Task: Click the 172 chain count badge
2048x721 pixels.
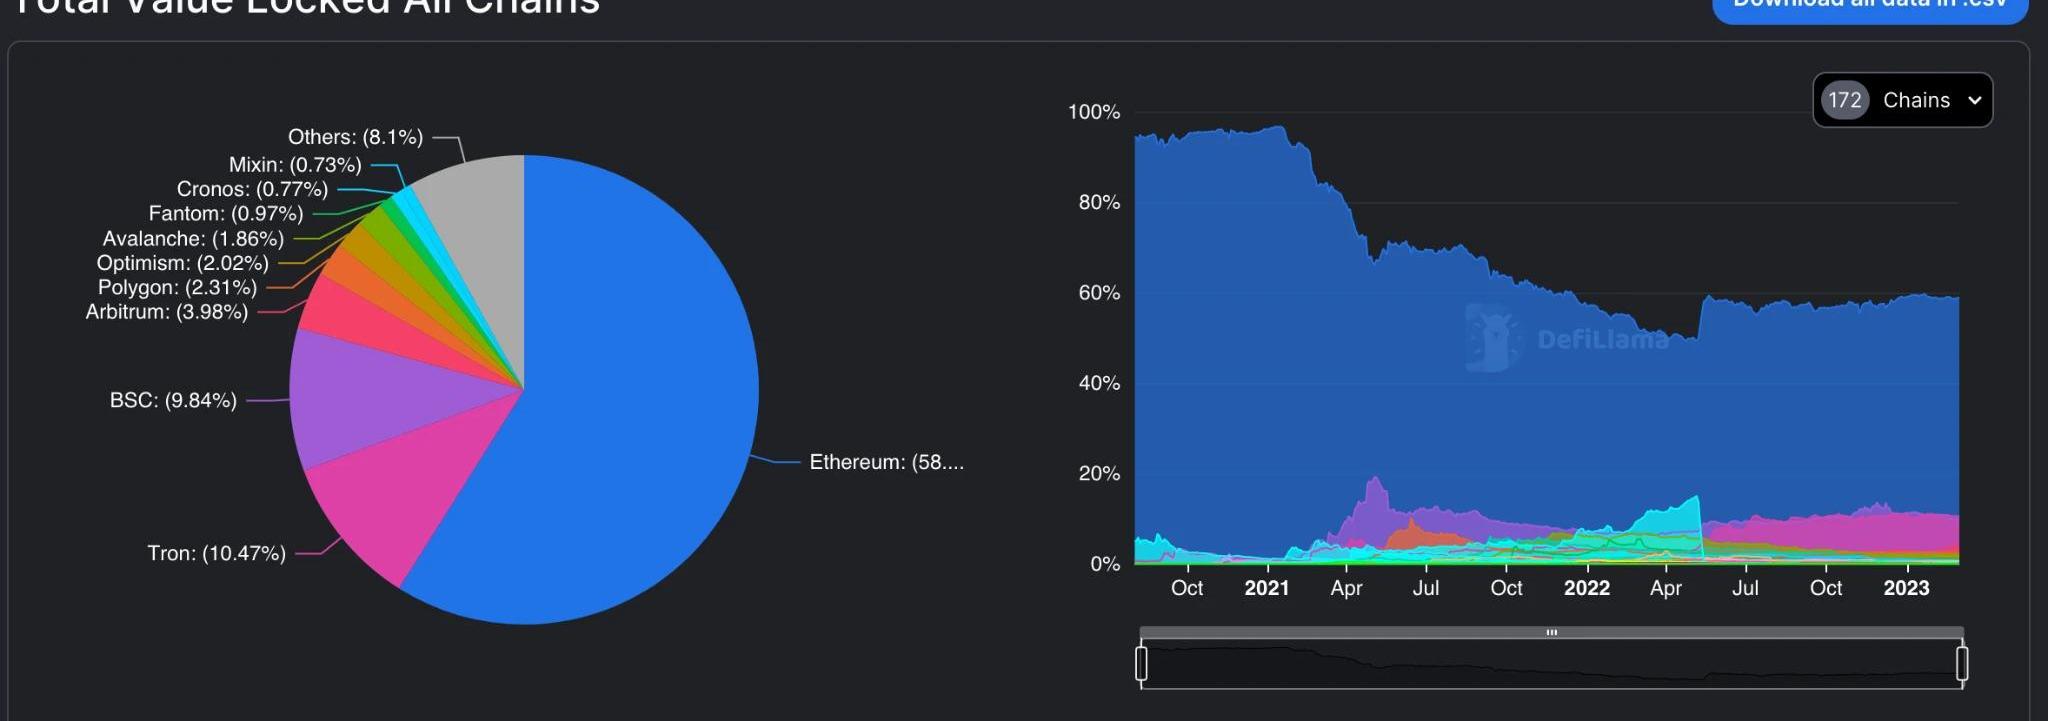Action: pos(1844,100)
